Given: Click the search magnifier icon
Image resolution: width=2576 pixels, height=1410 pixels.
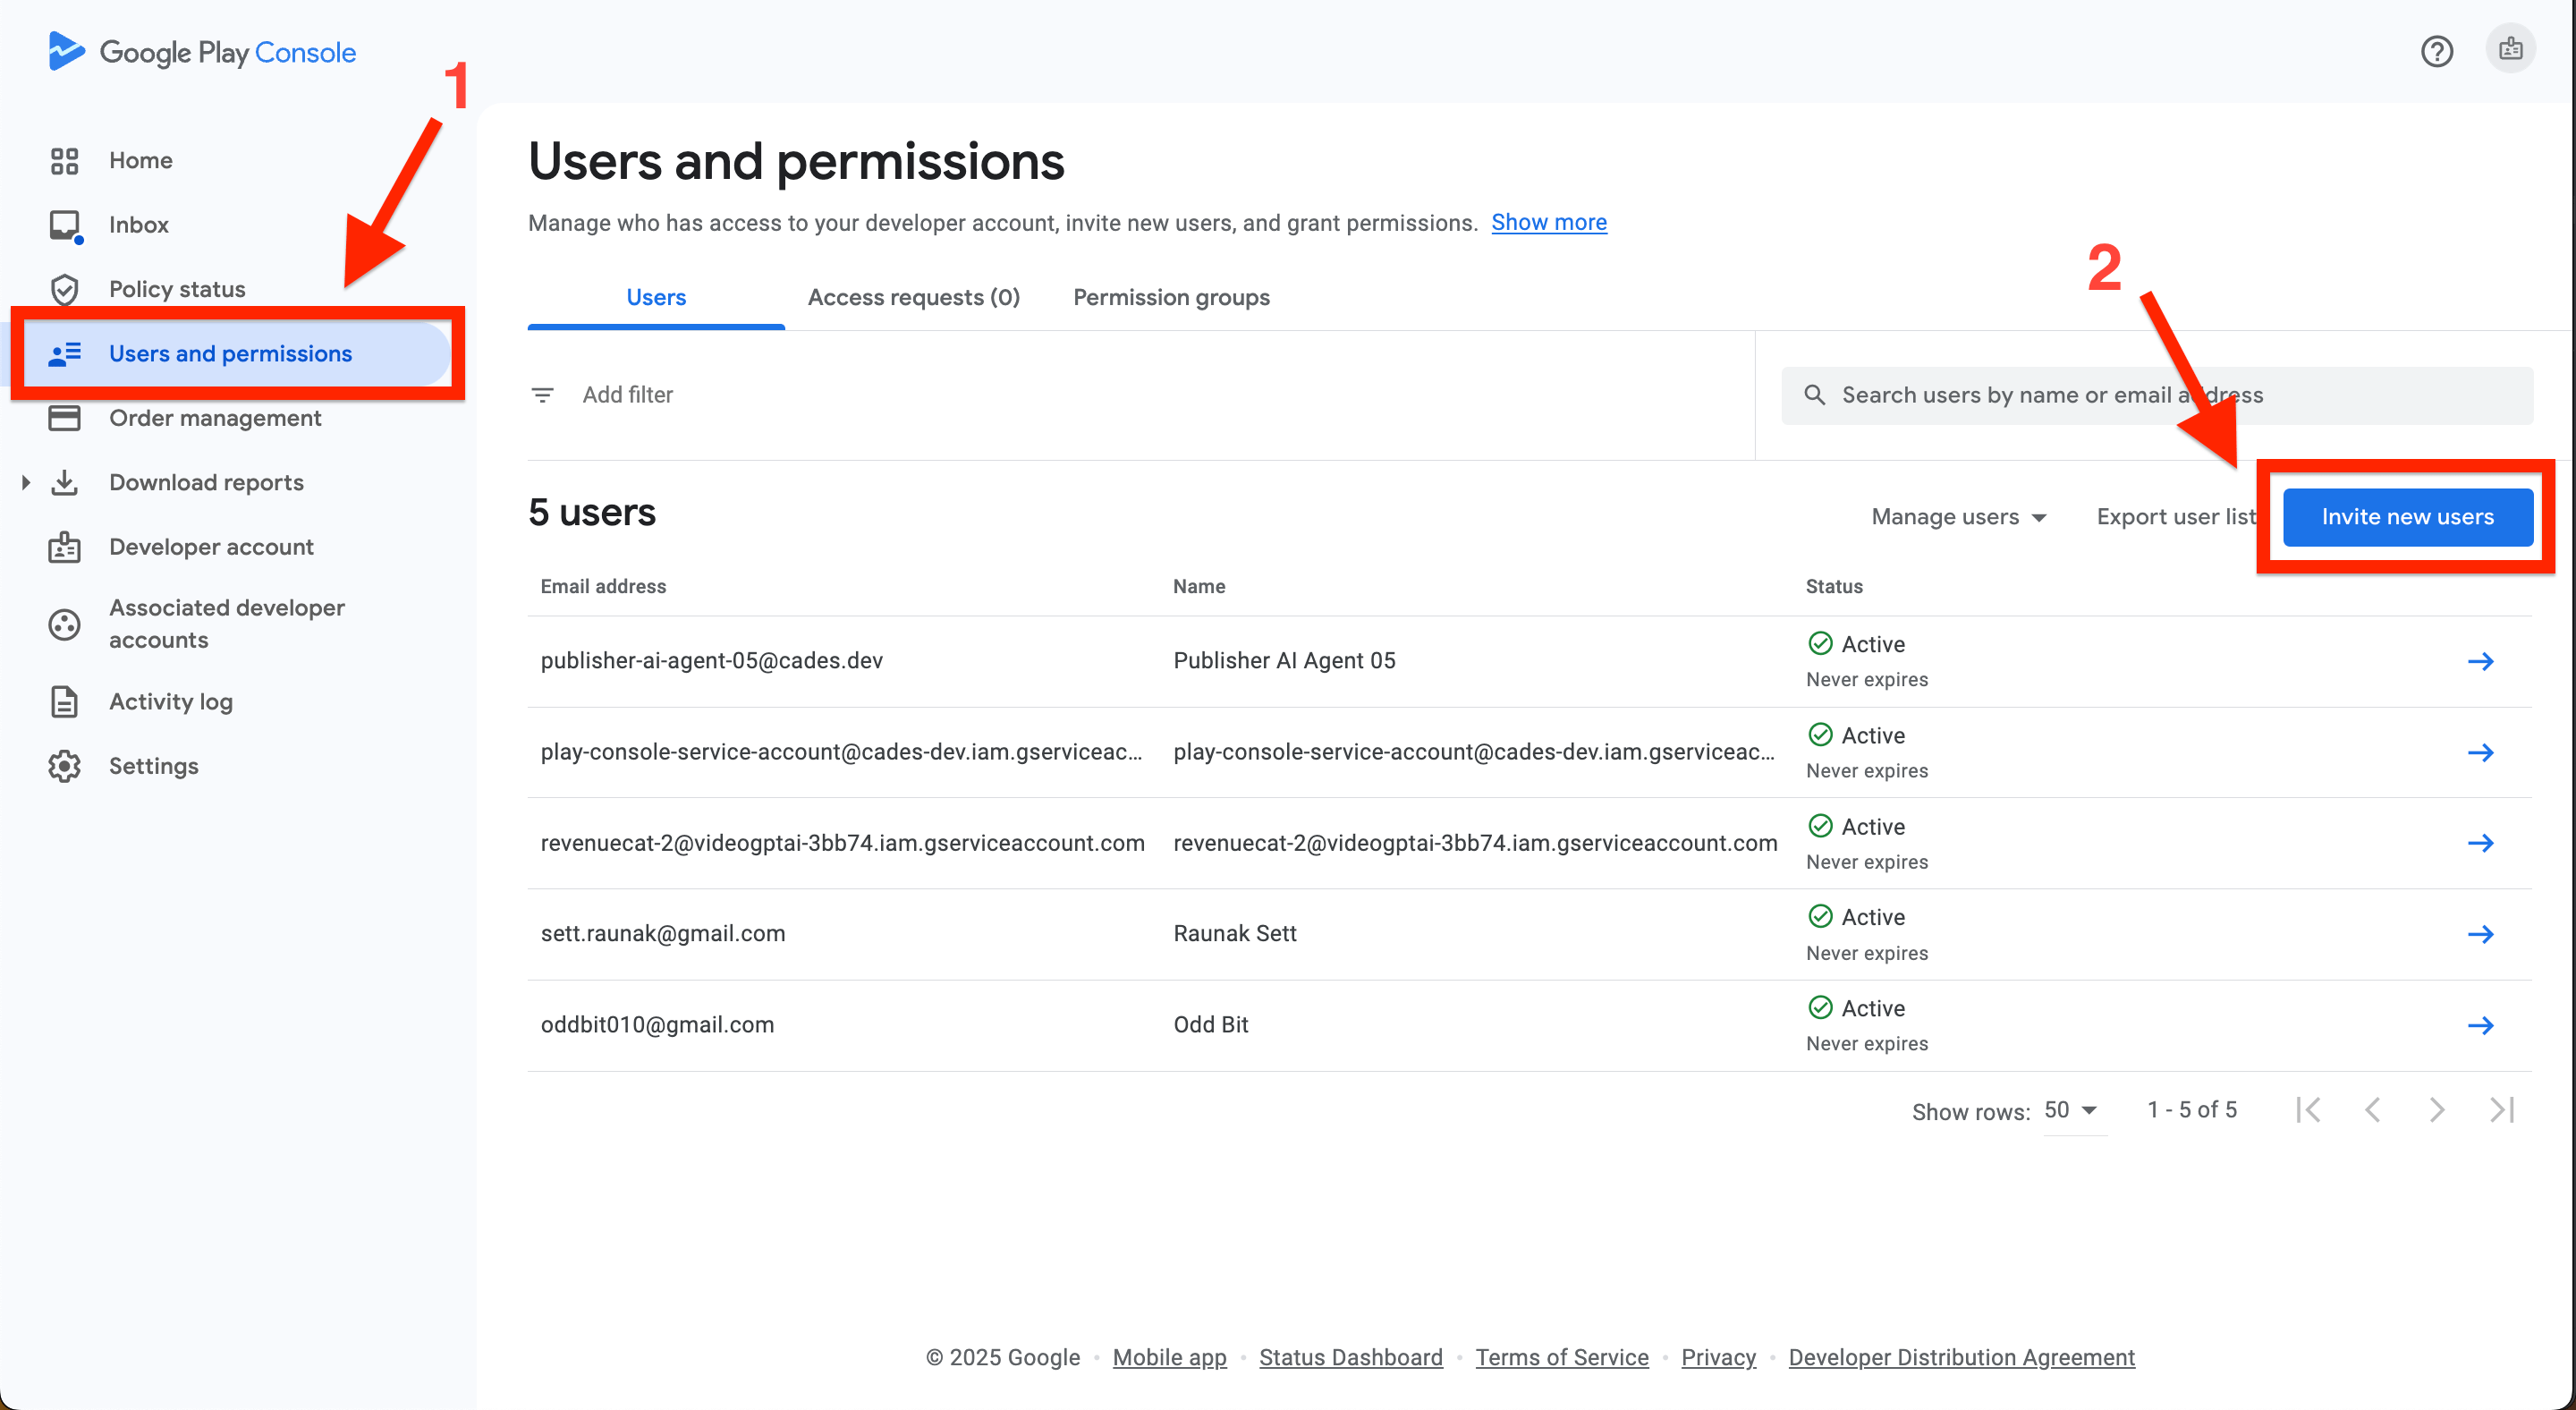Looking at the screenshot, I should pos(1814,395).
